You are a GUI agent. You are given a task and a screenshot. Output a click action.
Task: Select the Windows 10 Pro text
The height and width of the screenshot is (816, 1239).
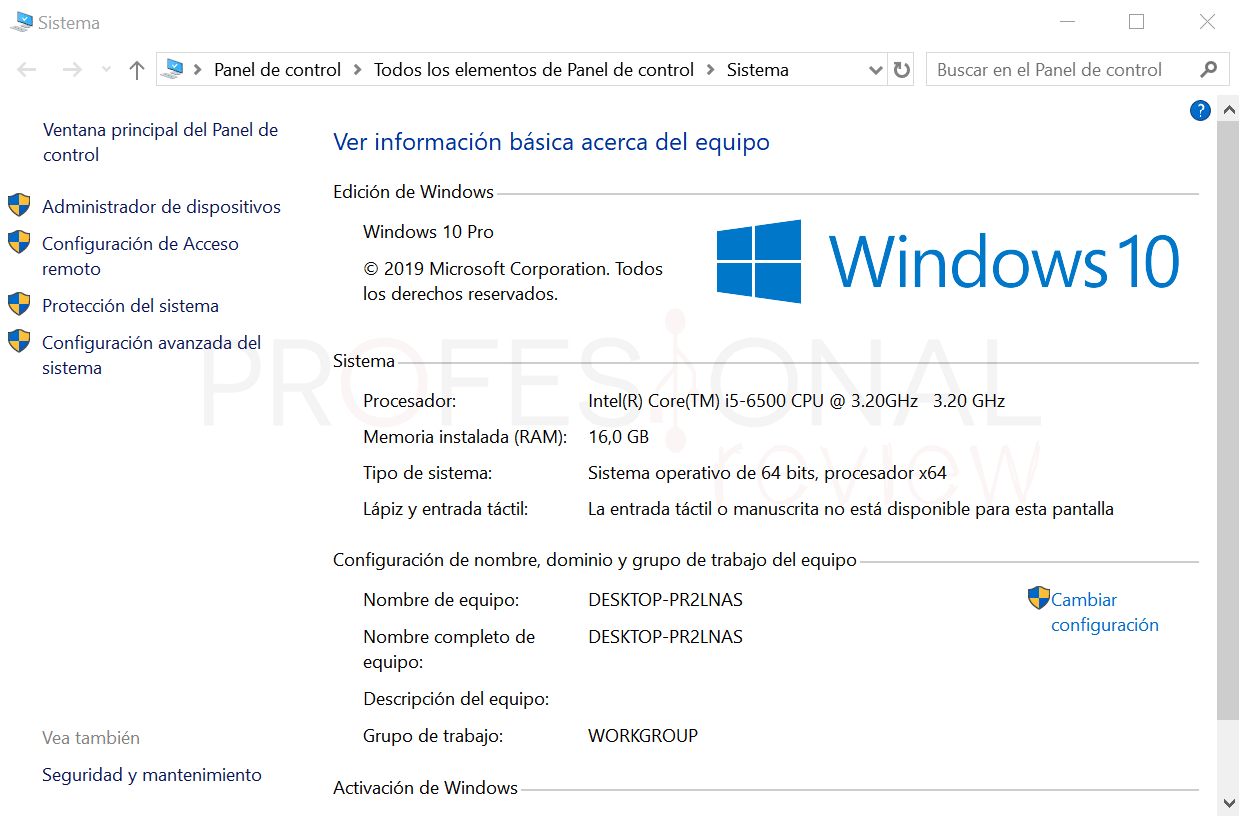428,232
